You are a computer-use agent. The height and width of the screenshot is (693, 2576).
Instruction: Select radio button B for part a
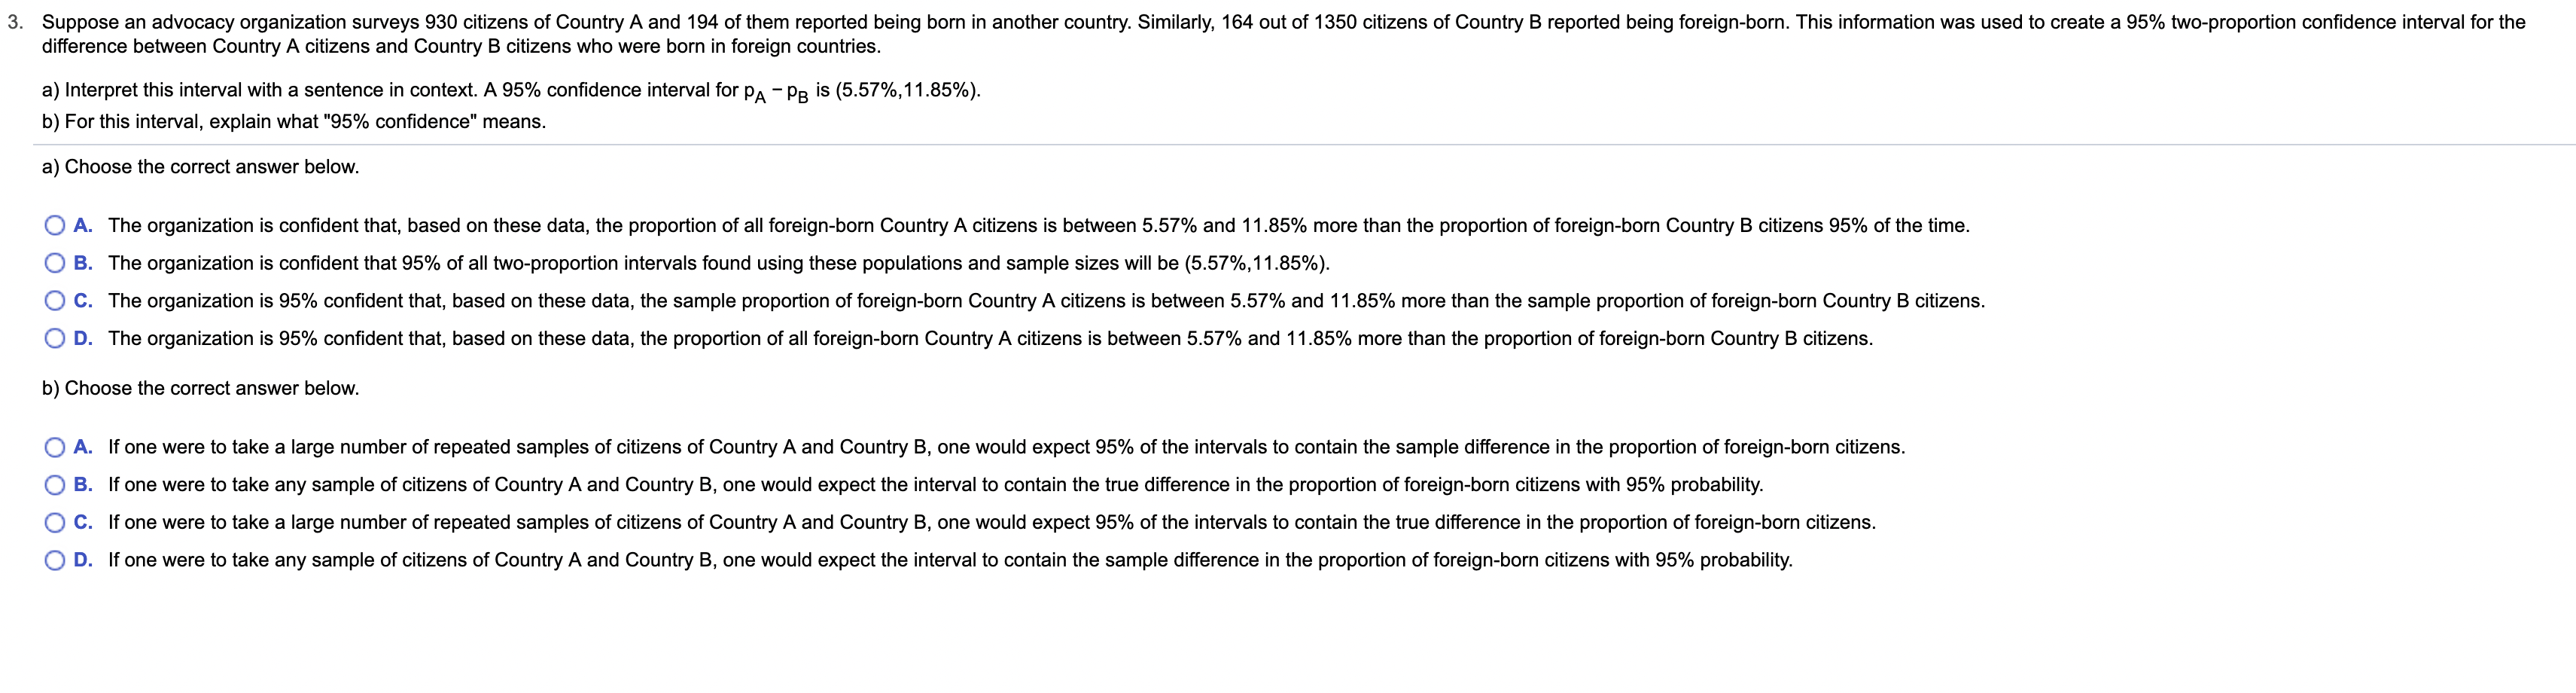click(x=55, y=263)
